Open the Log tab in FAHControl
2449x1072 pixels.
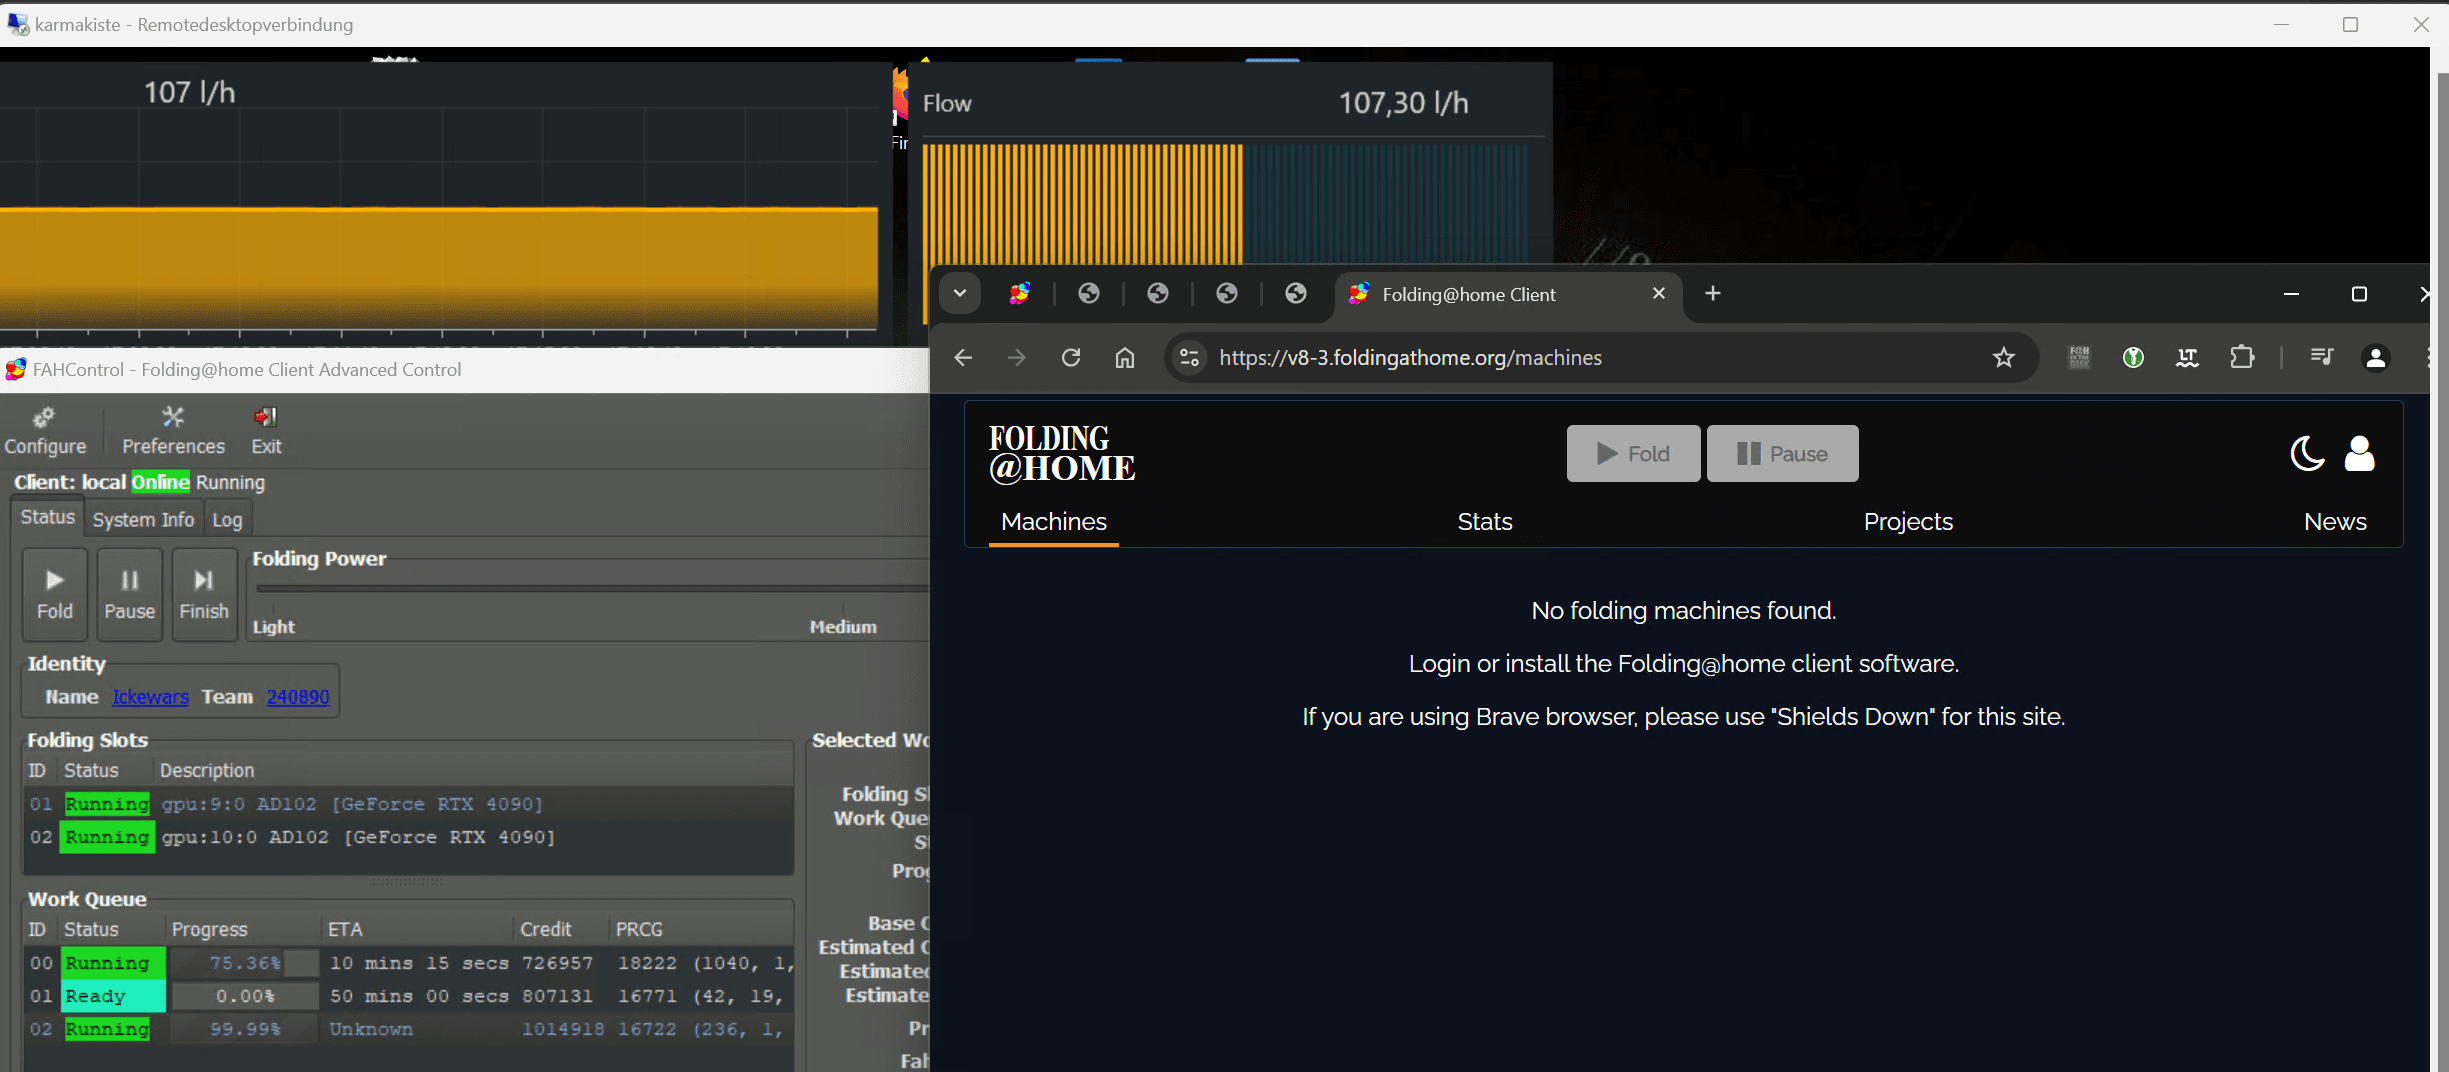pos(227,519)
